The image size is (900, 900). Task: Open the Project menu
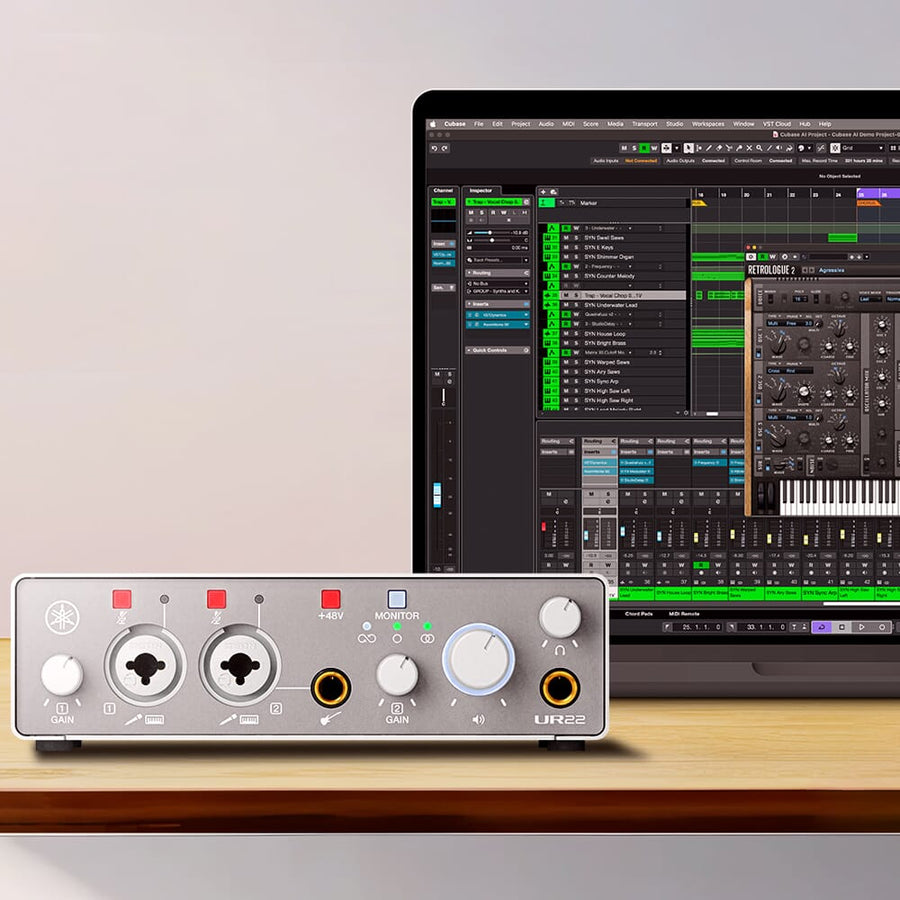[x=521, y=124]
